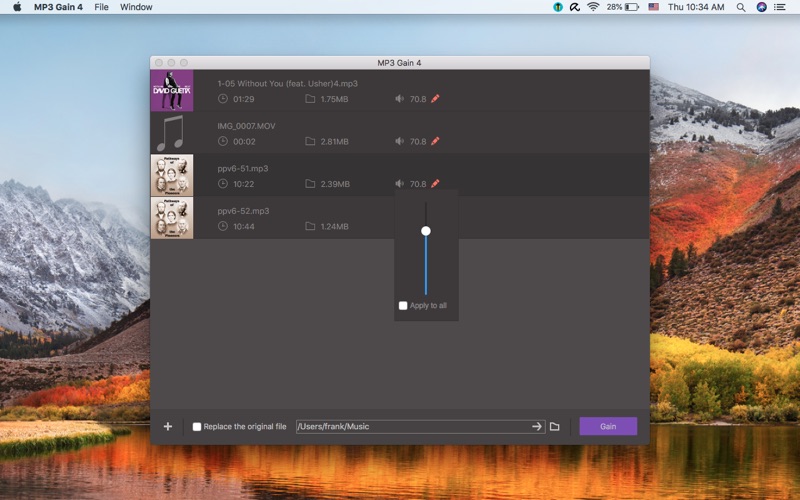The height and width of the screenshot is (500, 800).
Task: Click the 70.8 volume value on IMG_0007.MOV row
Action: click(x=418, y=141)
